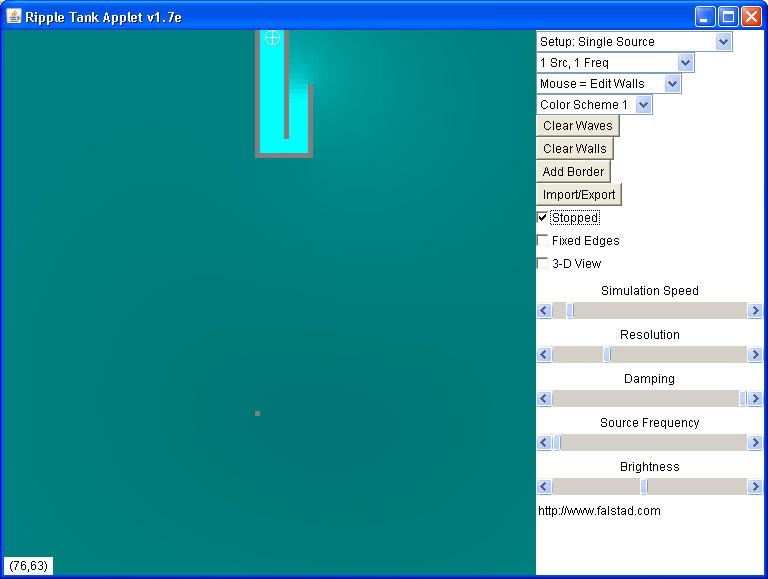The width and height of the screenshot is (768, 579).
Task: Click Resolution right arrow
Action: click(755, 355)
